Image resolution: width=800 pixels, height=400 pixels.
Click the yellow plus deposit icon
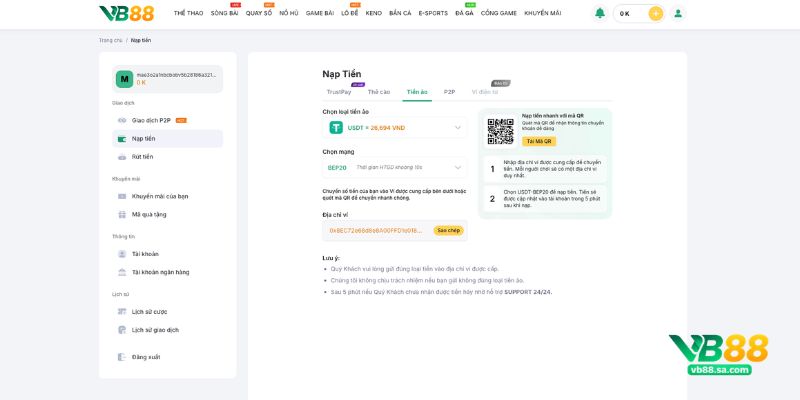(656, 13)
